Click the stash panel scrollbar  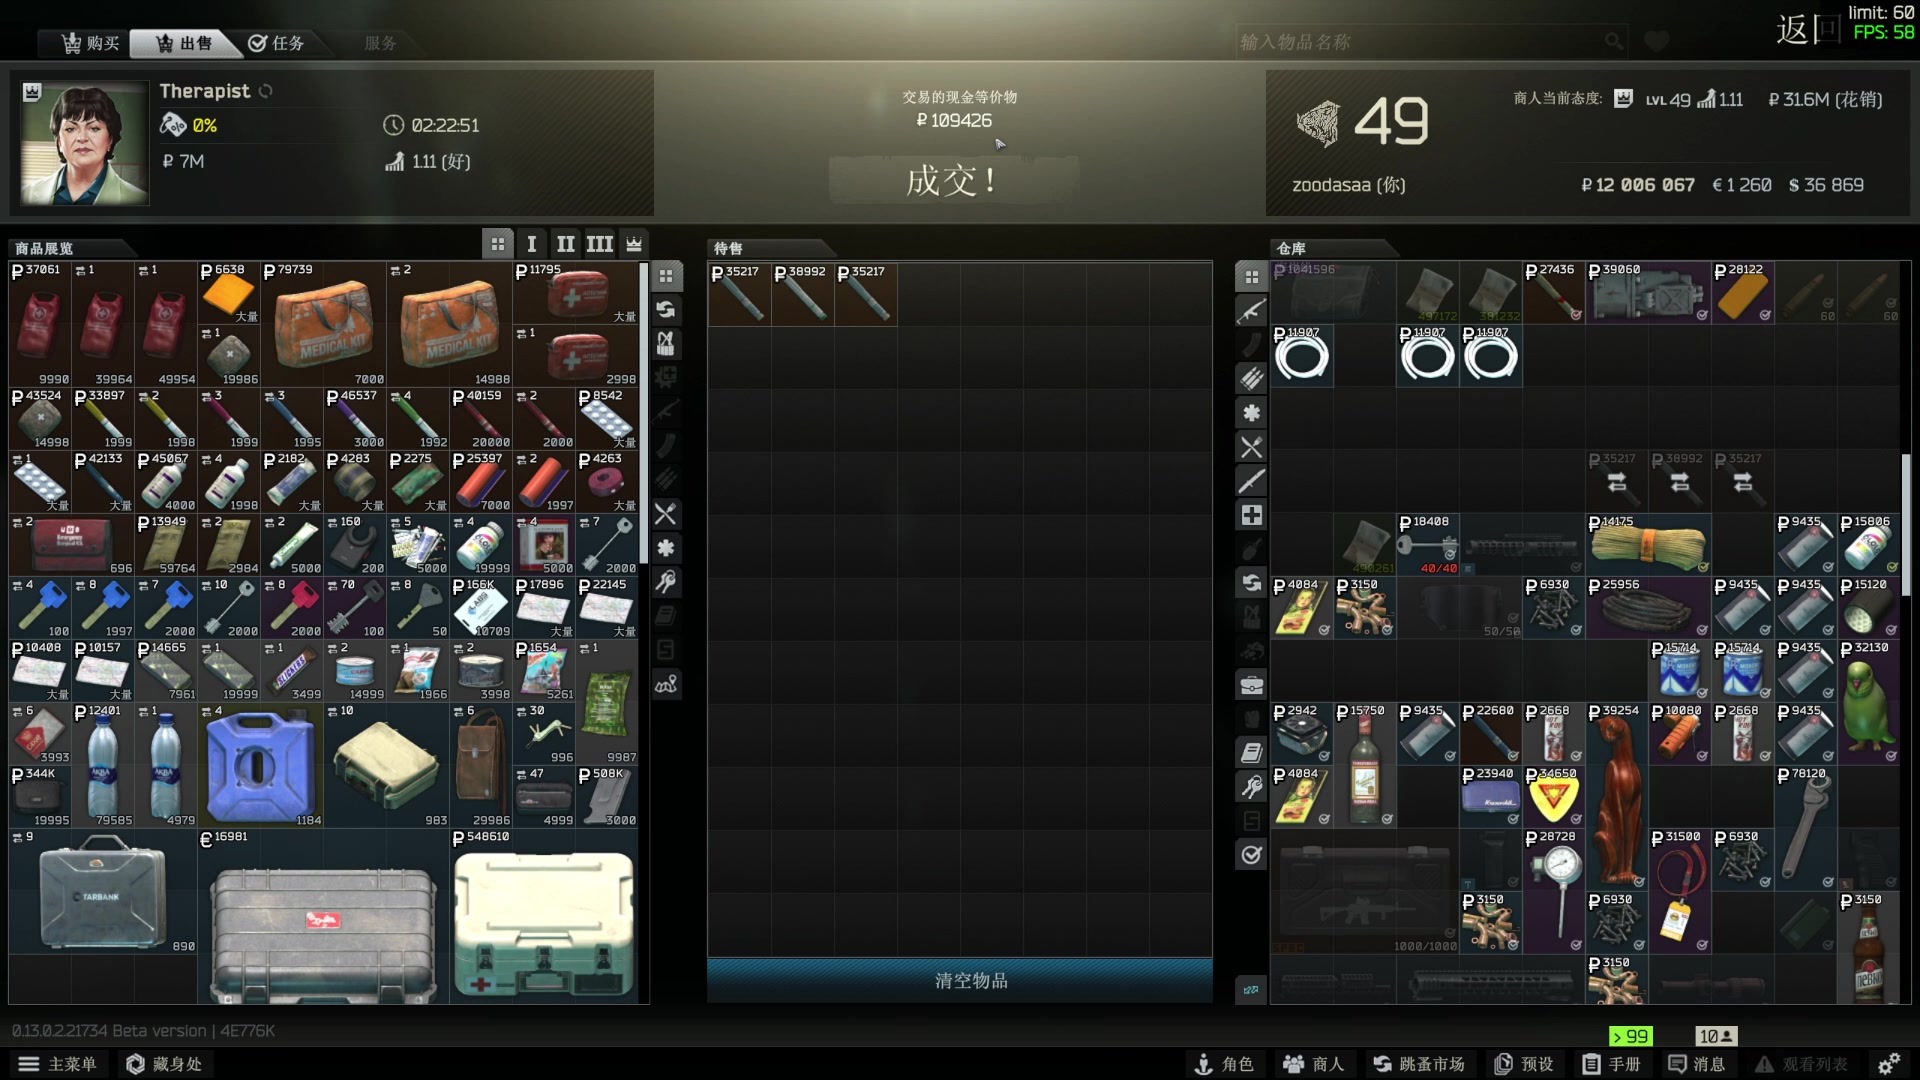pos(1906,525)
